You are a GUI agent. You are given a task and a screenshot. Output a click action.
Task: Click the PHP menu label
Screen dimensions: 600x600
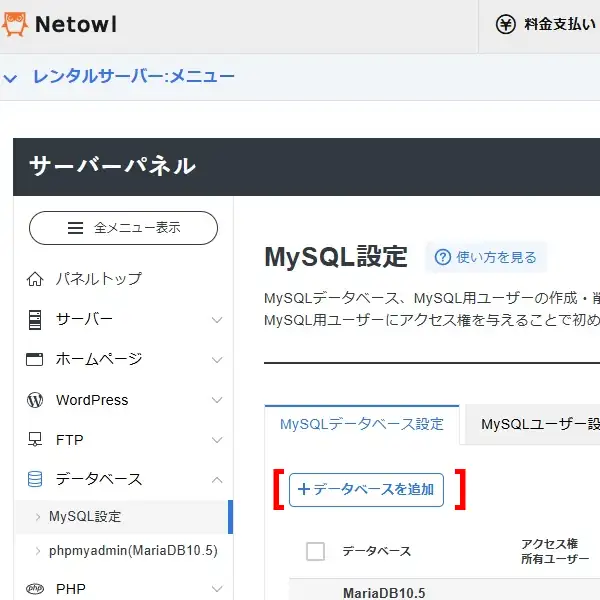point(70,589)
